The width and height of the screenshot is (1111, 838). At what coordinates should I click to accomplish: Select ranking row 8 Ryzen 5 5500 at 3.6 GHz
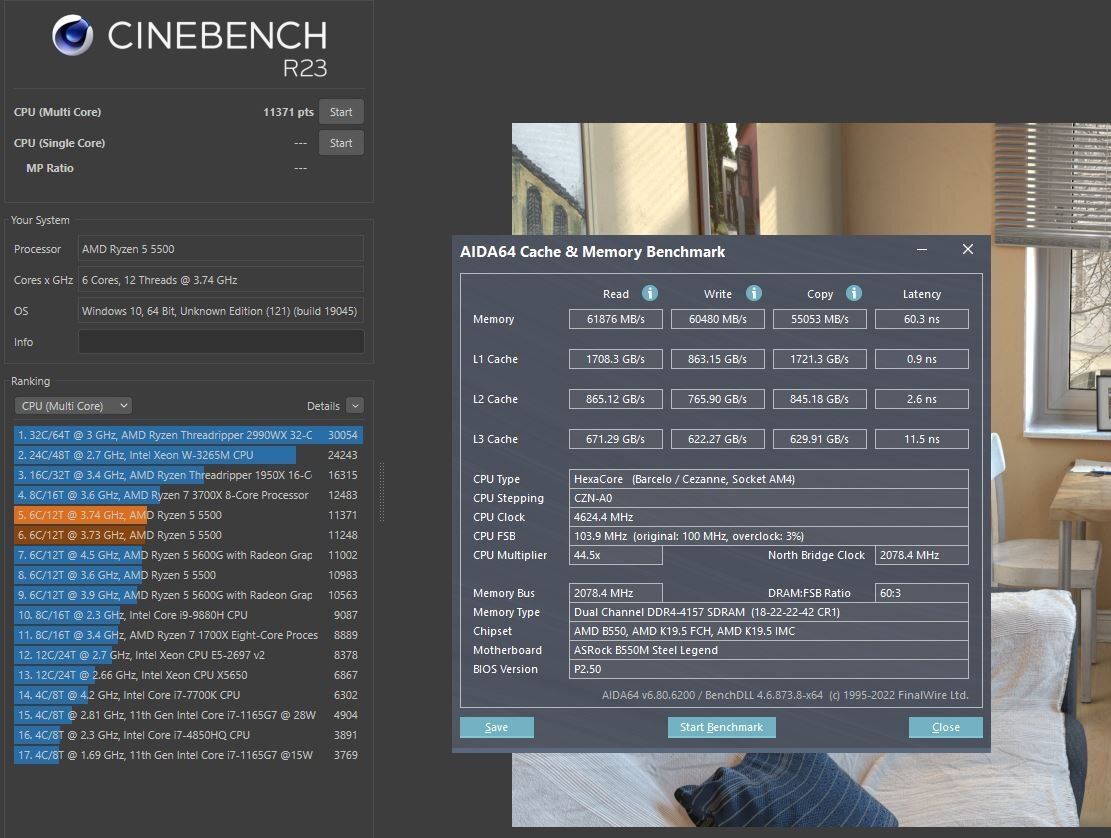tap(188, 575)
